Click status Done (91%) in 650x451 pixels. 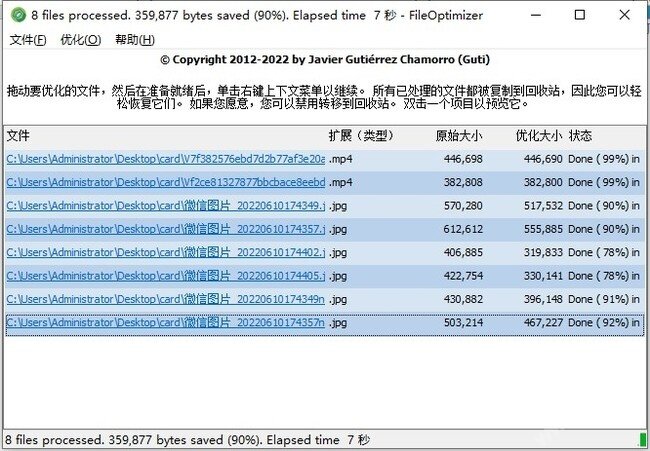pos(604,299)
